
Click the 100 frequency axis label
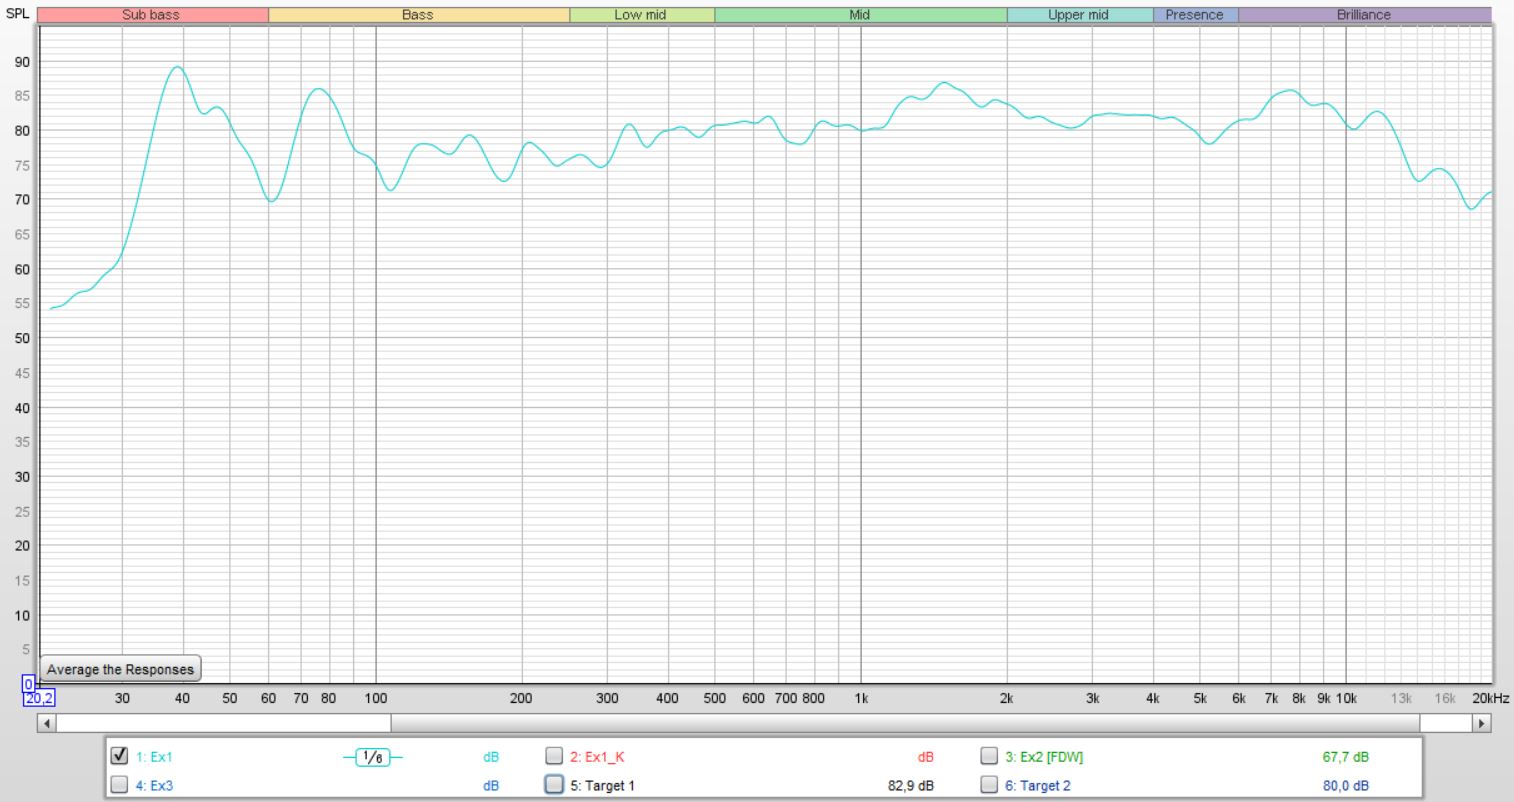coord(376,698)
